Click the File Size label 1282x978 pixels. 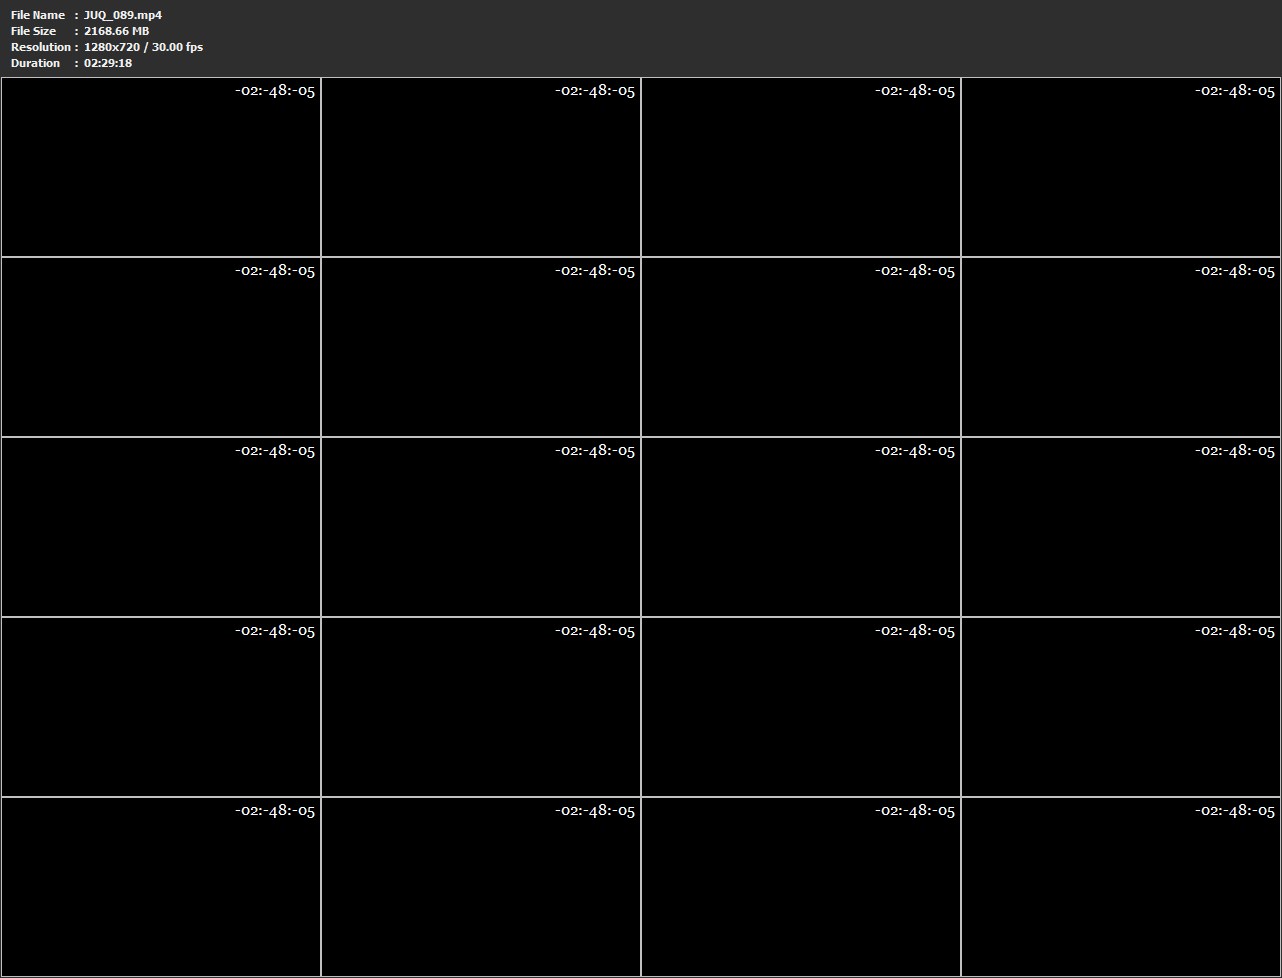[34, 31]
